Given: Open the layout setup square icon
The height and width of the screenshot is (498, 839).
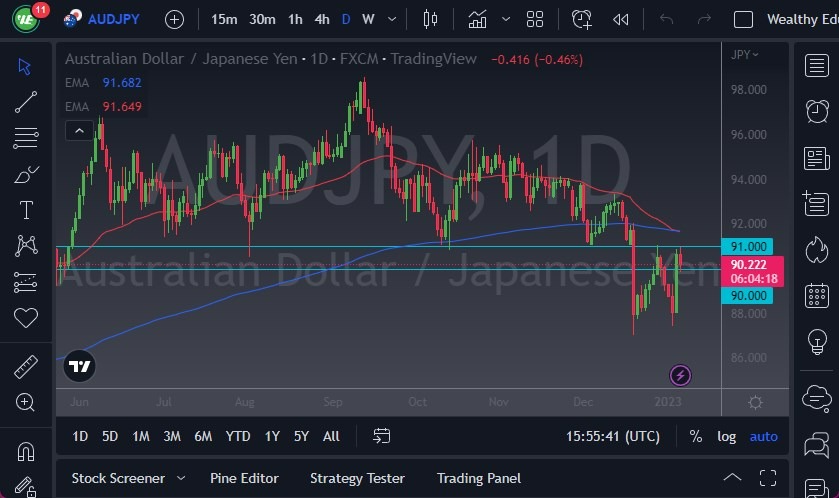Looking at the screenshot, I should 743,20.
